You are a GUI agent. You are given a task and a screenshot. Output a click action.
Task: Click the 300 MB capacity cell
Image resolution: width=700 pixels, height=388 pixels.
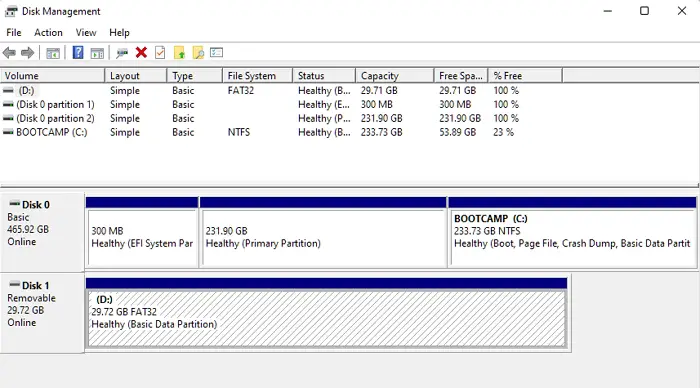point(376,104)
